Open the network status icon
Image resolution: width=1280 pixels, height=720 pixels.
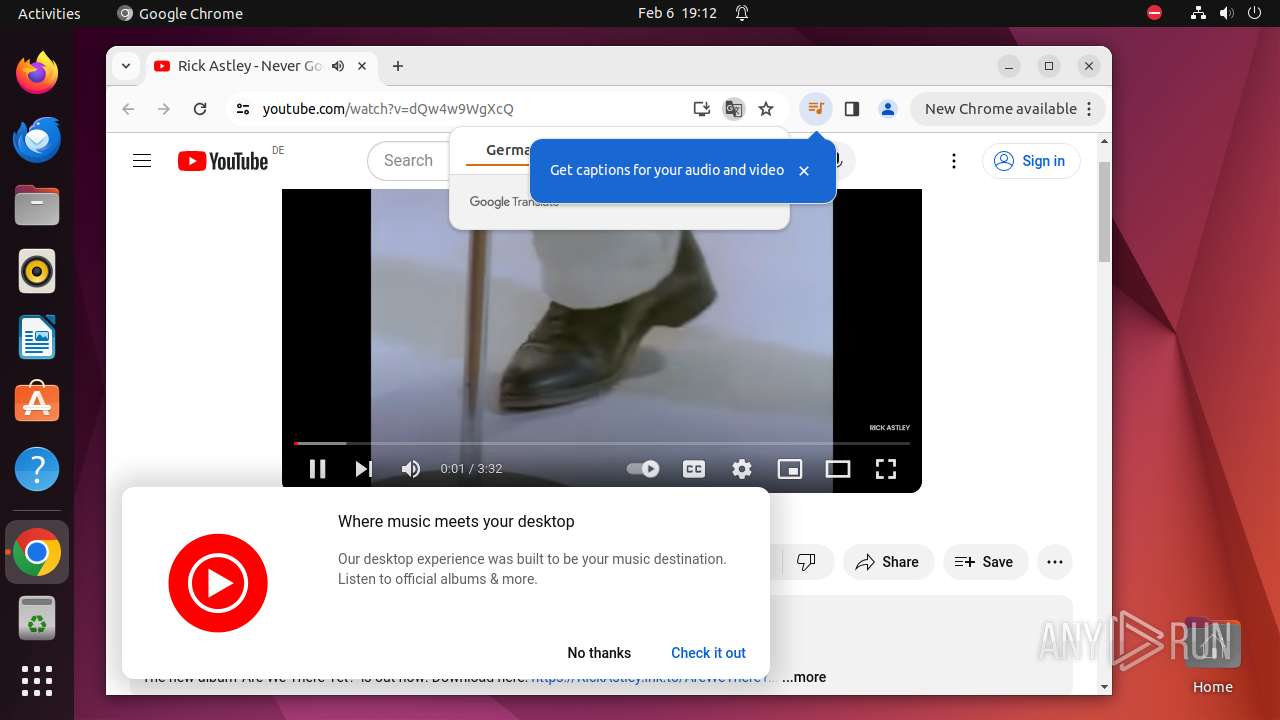coord(1198,13)
